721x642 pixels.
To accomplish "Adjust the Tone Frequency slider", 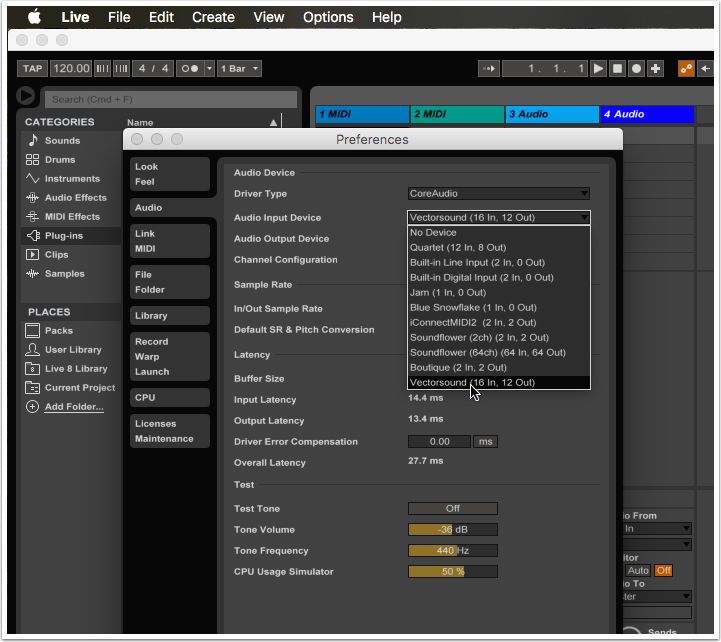I will tap(452, 550).
